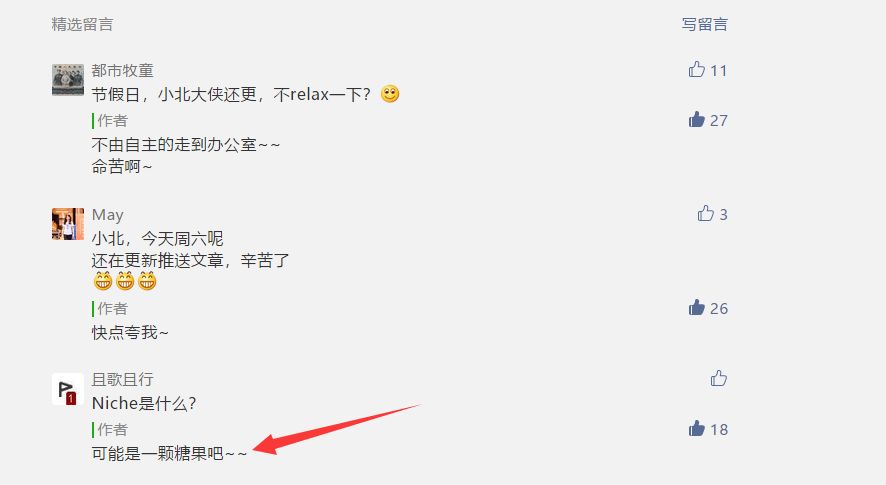
Task: Open May's profile avatar
Action: (68, 224)
